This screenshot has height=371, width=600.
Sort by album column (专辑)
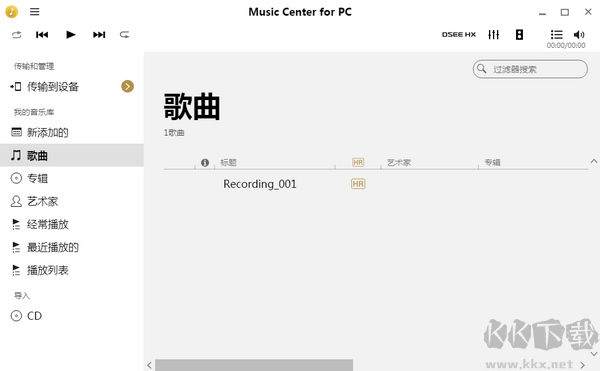(492, 163)
